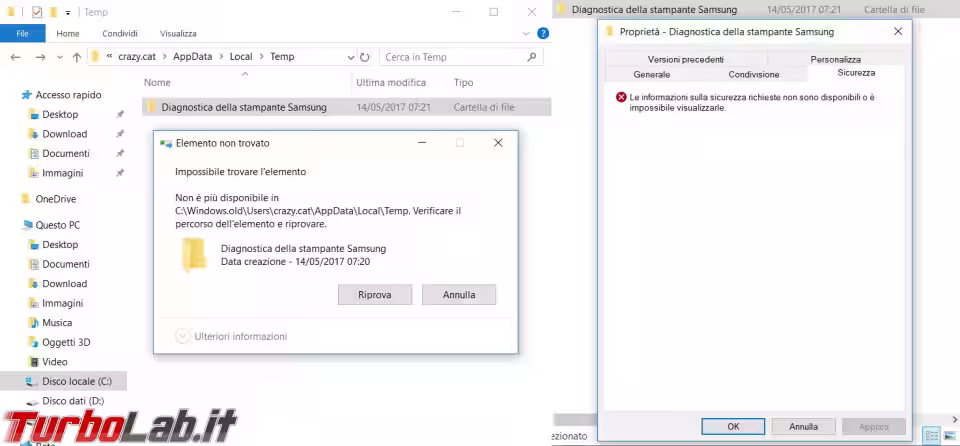Open recent locations dropdown arrow
This screenshot has height=446, width=960.
[x=59, y=57]
